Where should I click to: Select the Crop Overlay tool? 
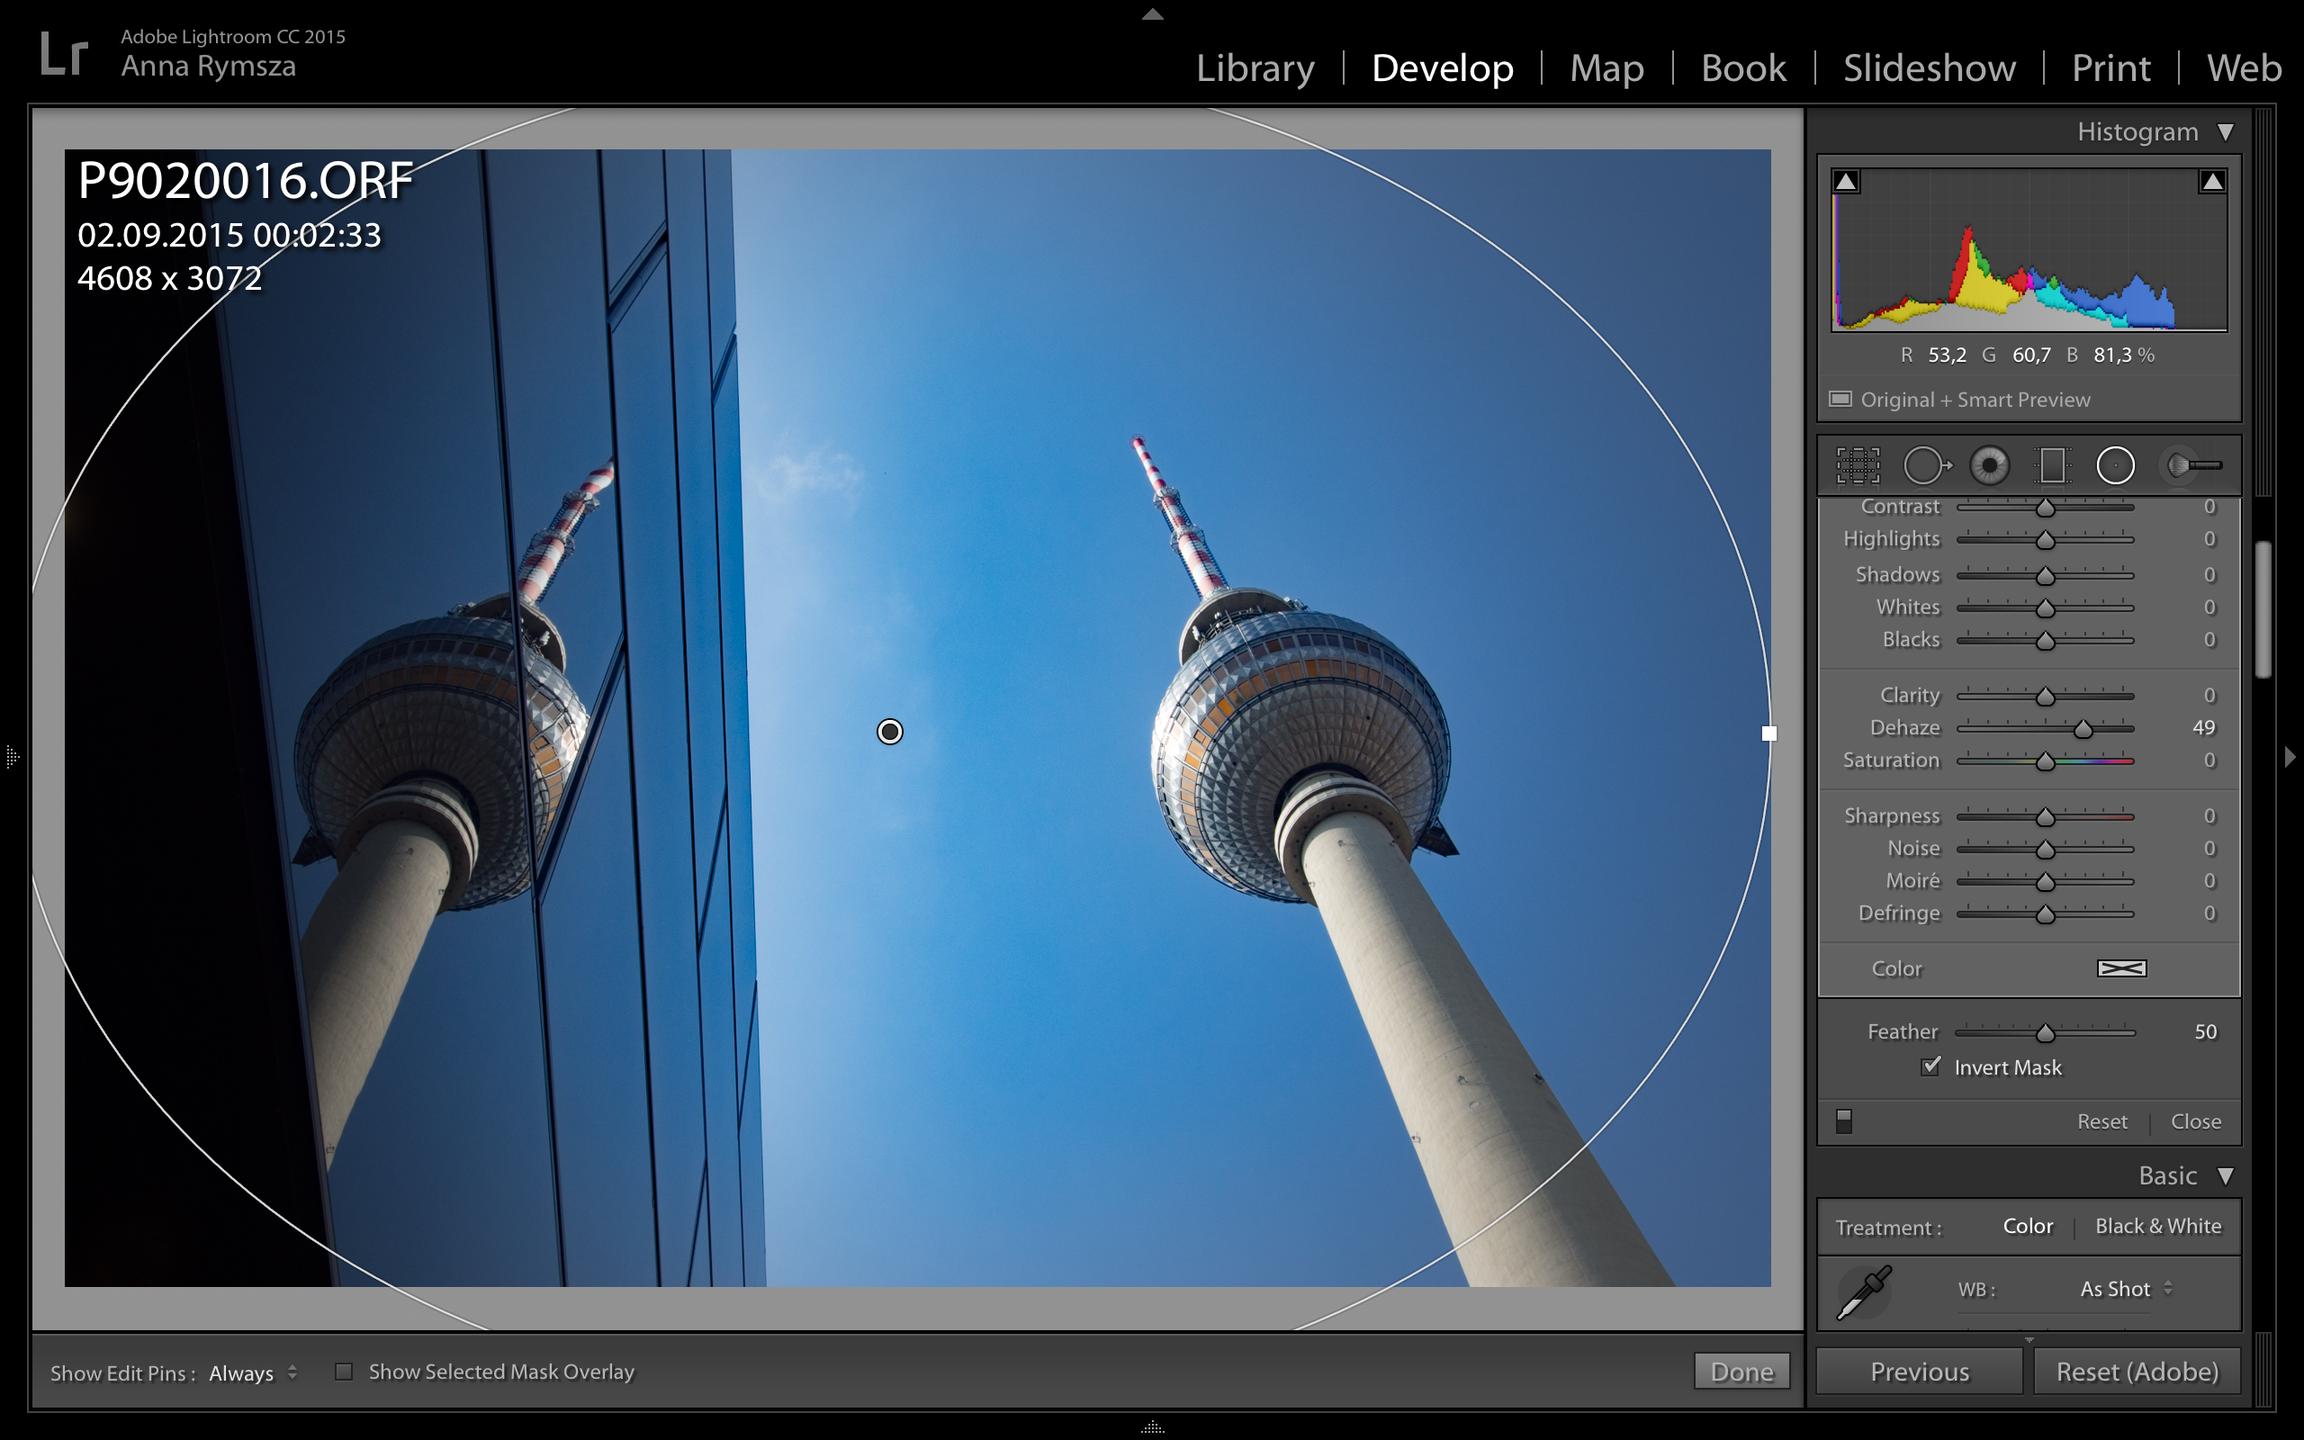(x=1858, y=465)
